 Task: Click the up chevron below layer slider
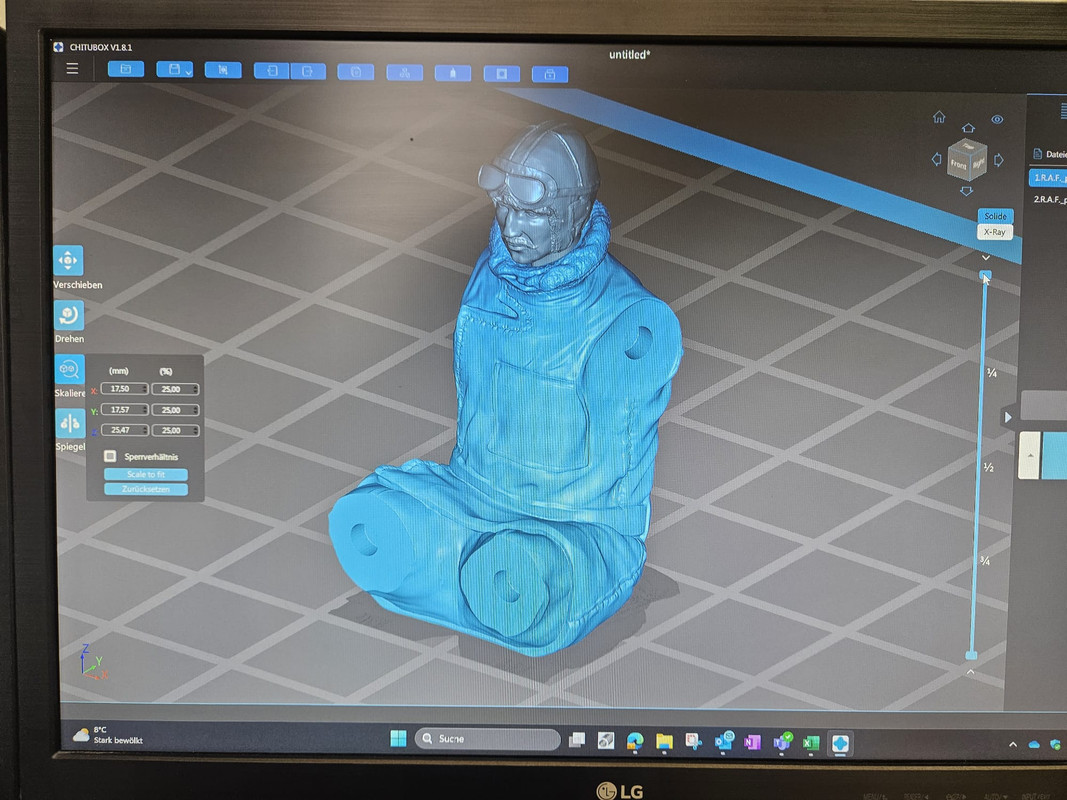click(970, 672)
